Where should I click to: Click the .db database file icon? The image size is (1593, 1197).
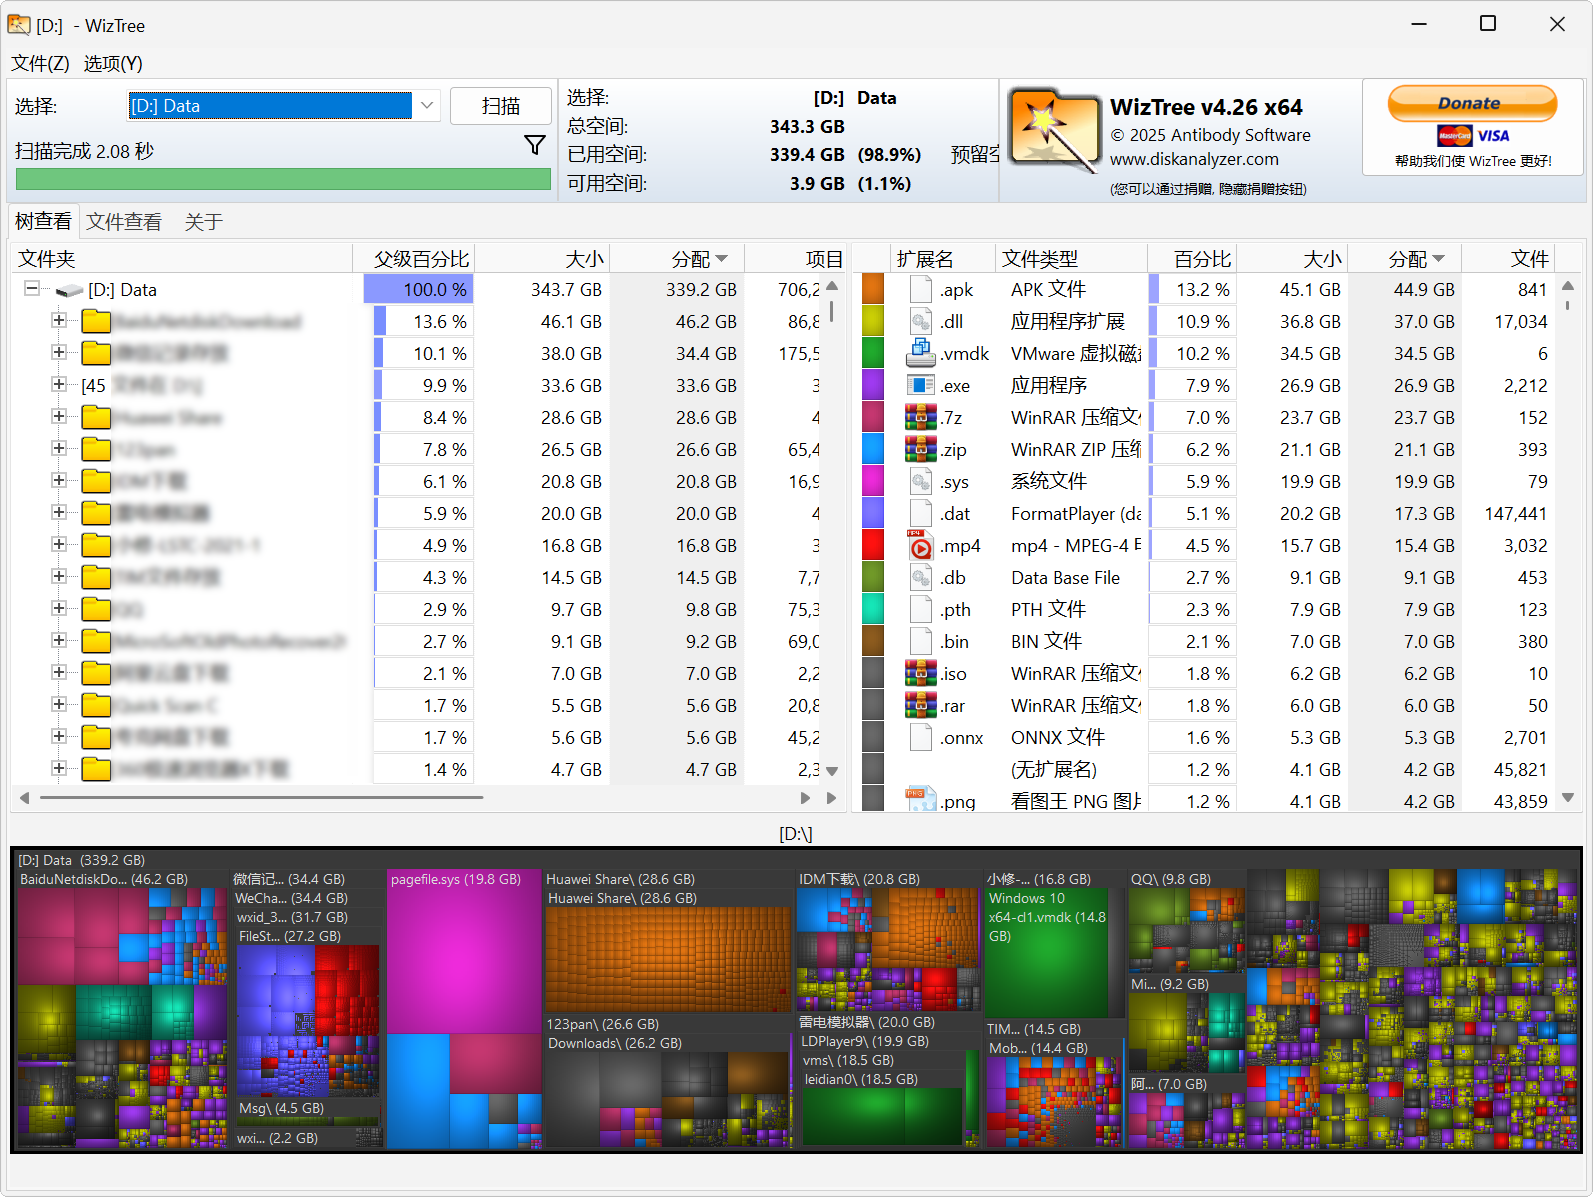coord(921,577)
